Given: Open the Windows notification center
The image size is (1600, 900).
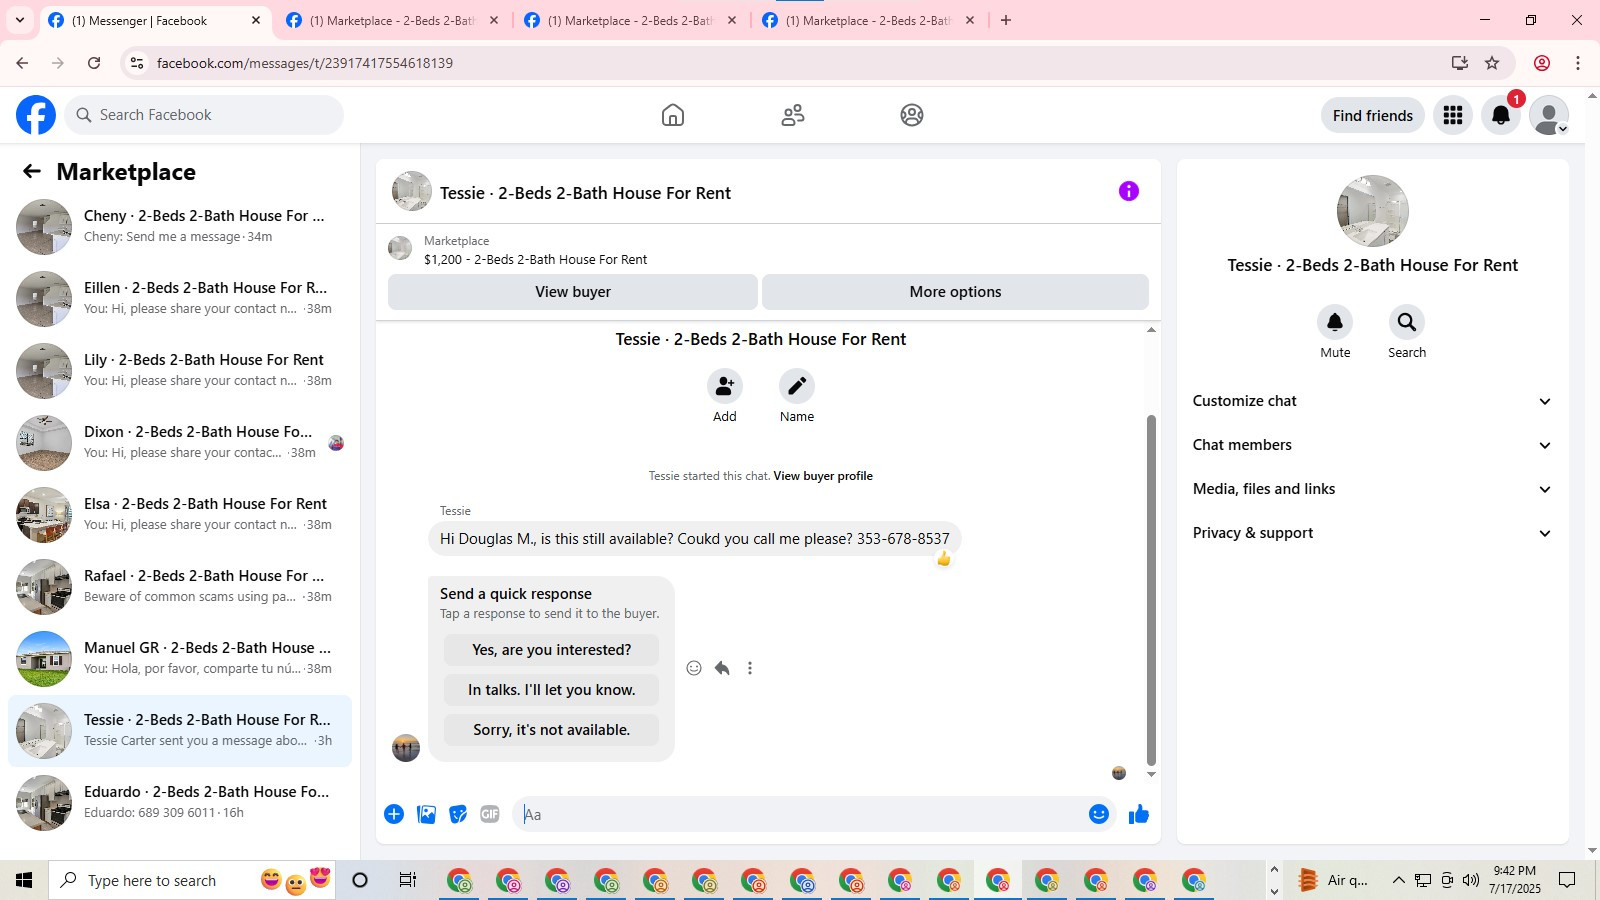Looking at the screenshot, I should coord(1567,880).
